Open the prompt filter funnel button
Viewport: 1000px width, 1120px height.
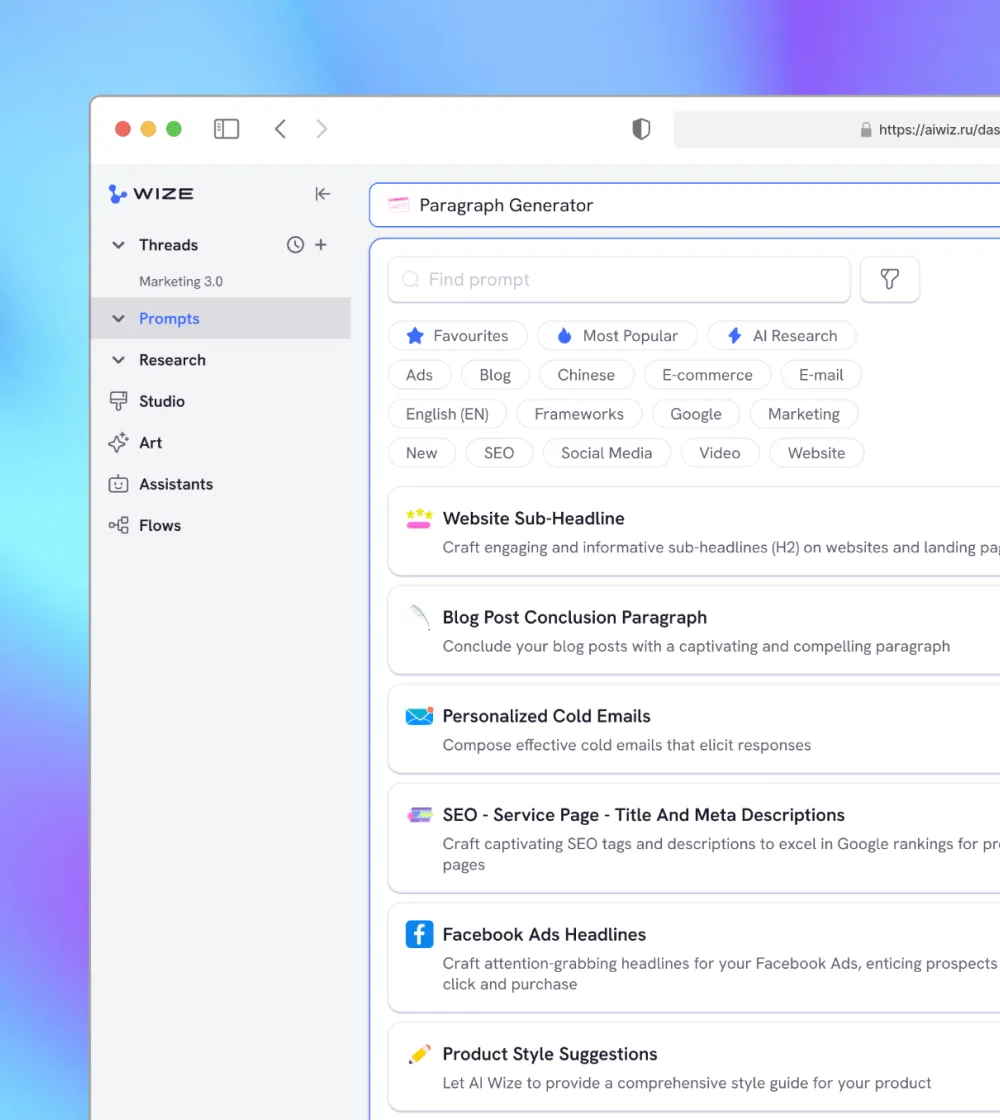[889, 280]
